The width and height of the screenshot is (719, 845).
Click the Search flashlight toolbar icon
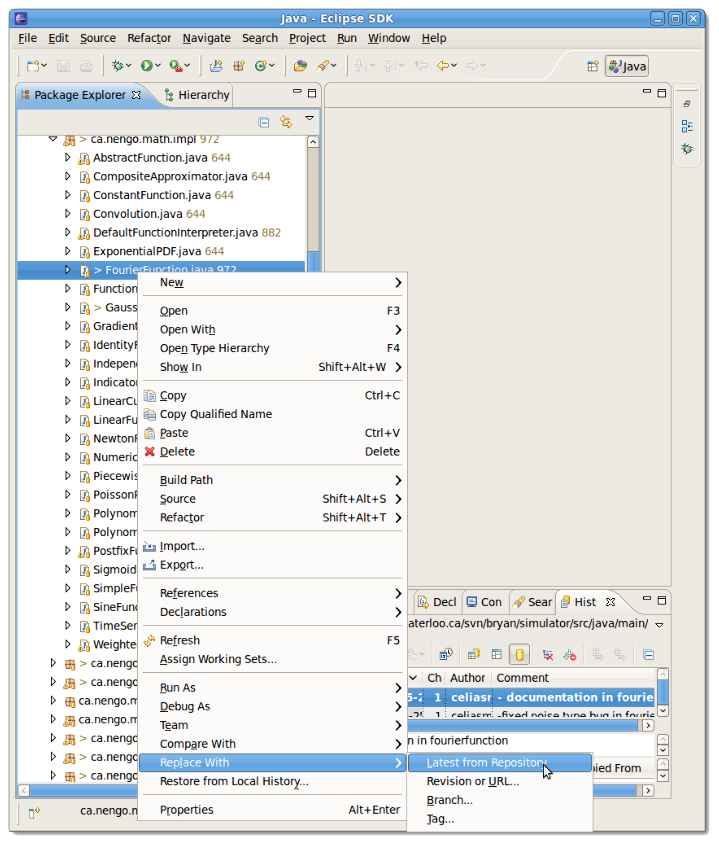tap(322, 66)
